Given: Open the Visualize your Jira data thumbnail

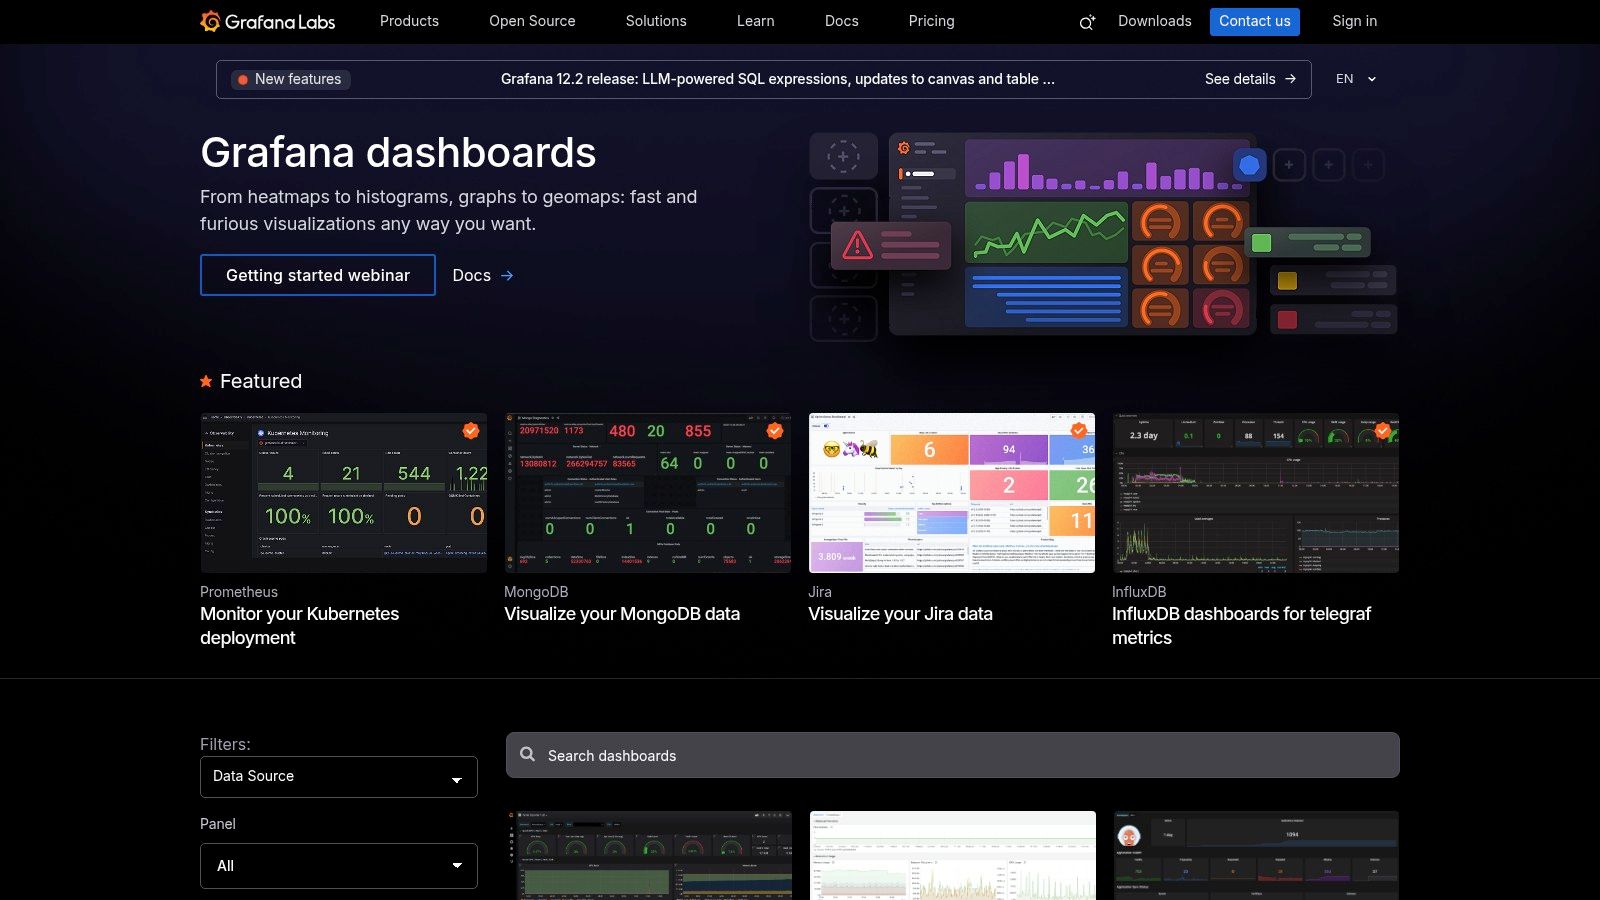Looking at the screenshot, I should [952, 492].
